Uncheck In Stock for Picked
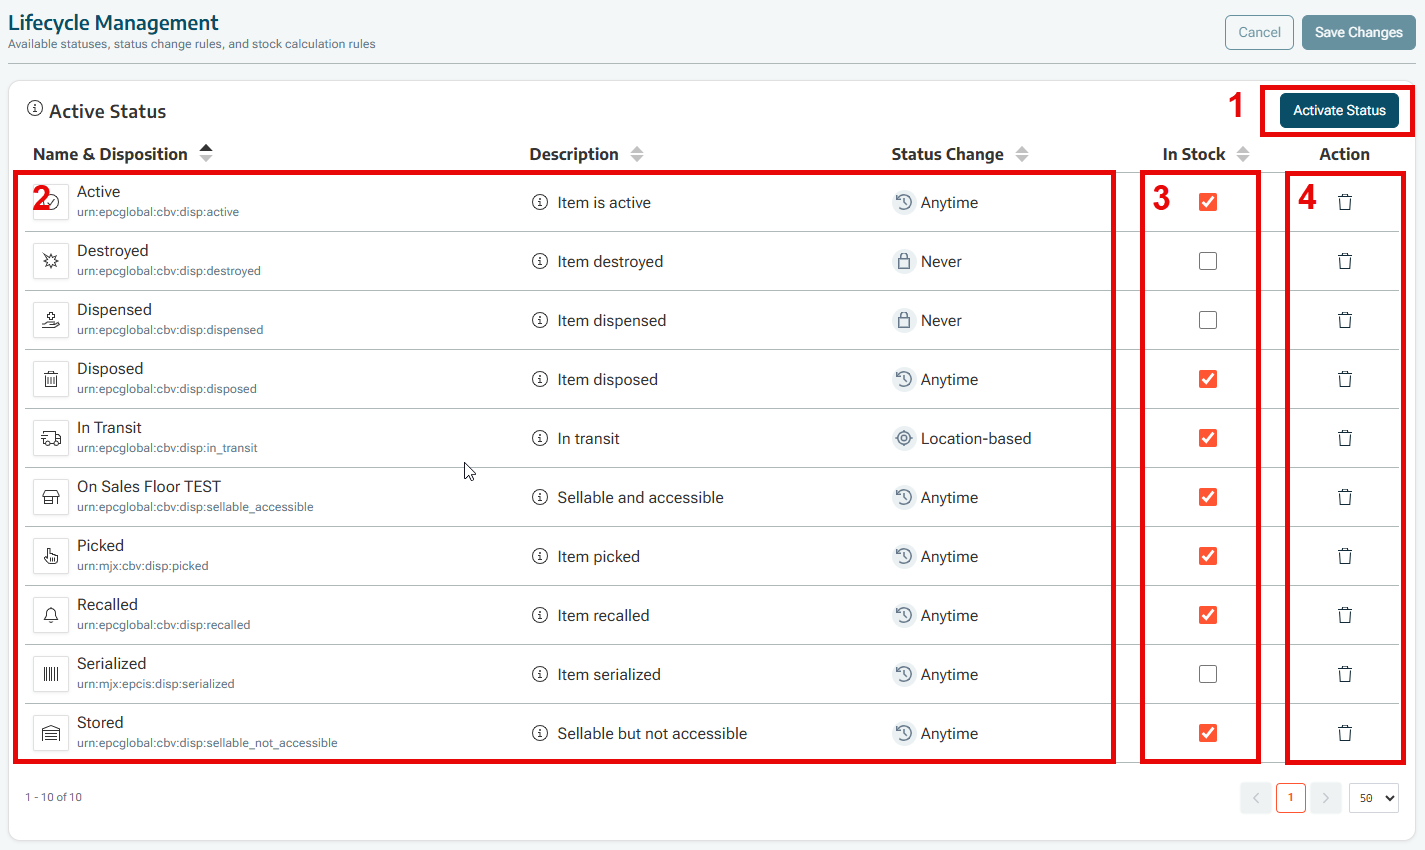 (1208, 556)
